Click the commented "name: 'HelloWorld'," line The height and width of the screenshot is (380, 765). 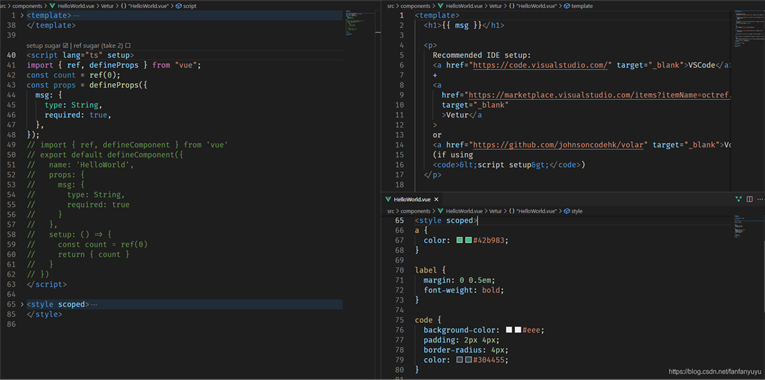click(x=91, y=165)
